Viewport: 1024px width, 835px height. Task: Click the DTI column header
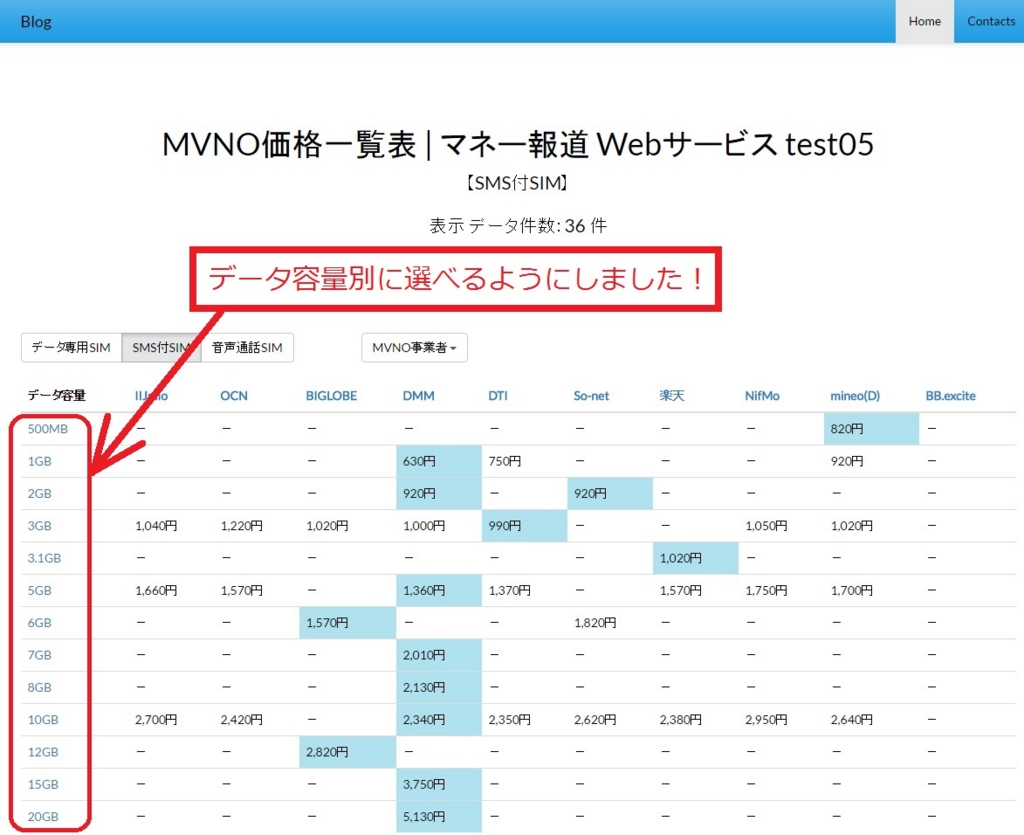pyautogui.click(x=498, y=396)
